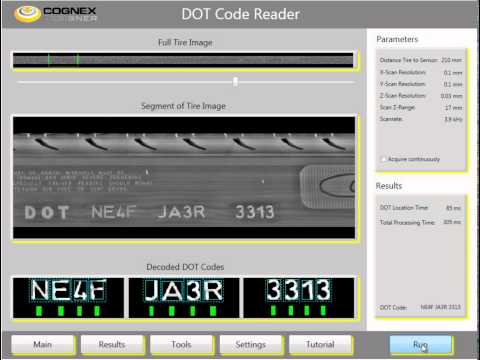The image size is (480, 360).
Task: Click the tire image position slider handle
Action: click(x=235, y=82)
